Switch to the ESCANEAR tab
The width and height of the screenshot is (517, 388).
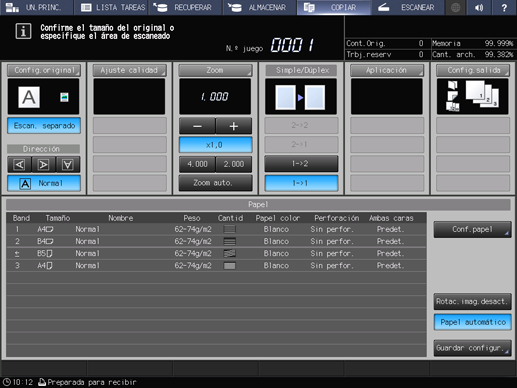pos(408,7)
